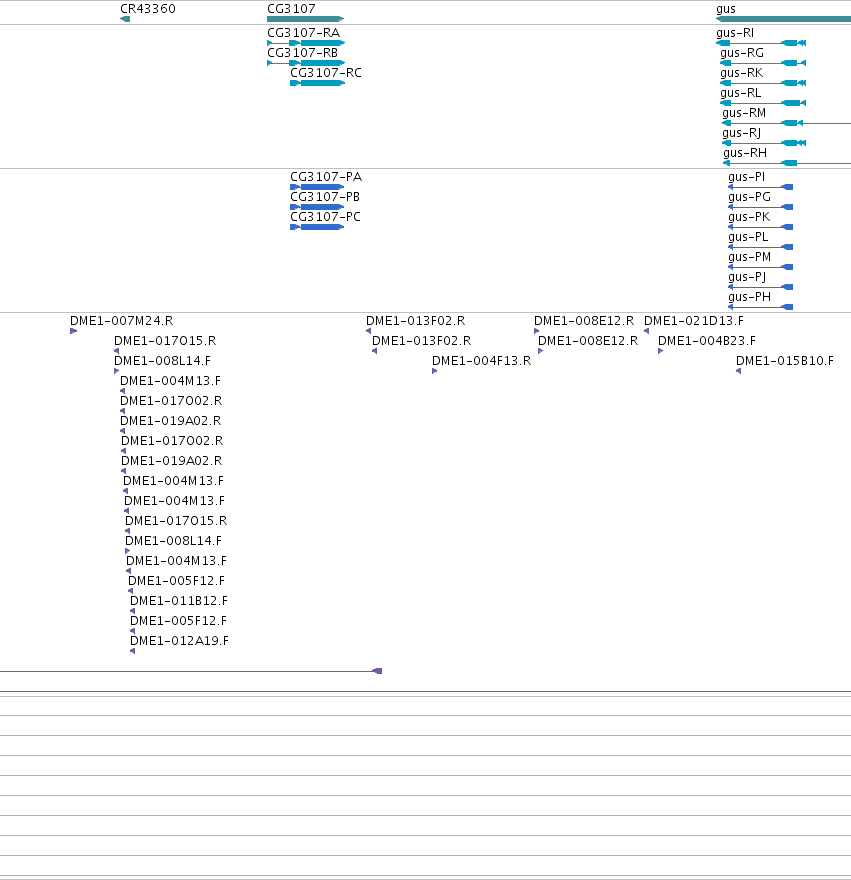Viewport: 851px width, 880px height.
Task: Click the gus-PJ protein label
Action: click(747, 277)
